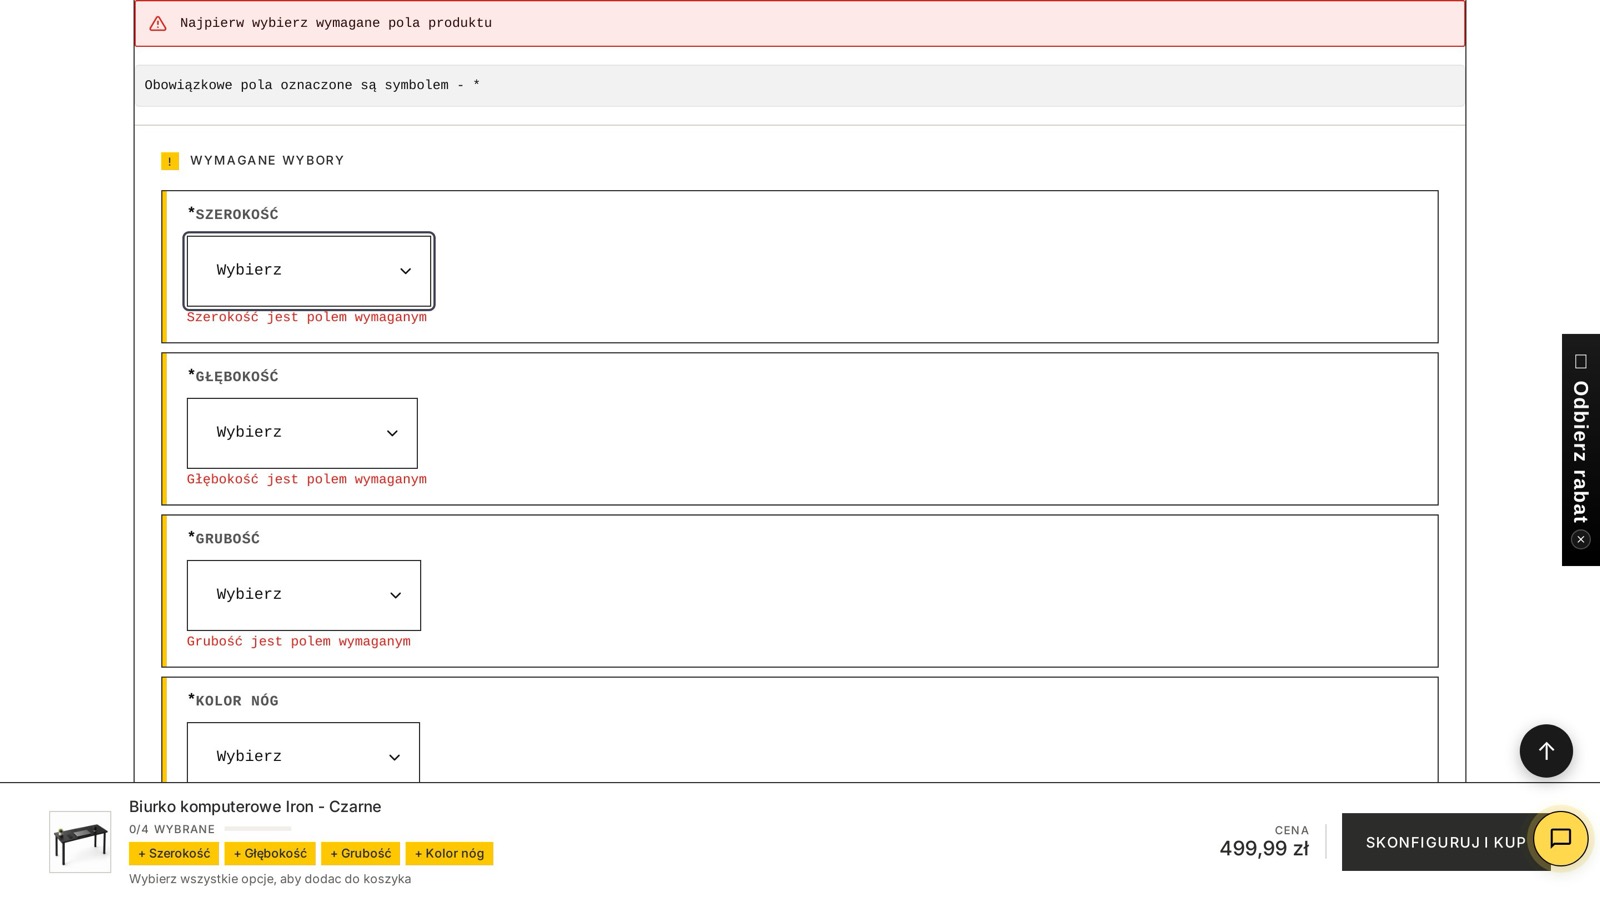Image resolution: width=1600 pixels, height=900 pixels.
Task: Close the Odbierz rabat side tab
Action: (x=1580, y=540)
